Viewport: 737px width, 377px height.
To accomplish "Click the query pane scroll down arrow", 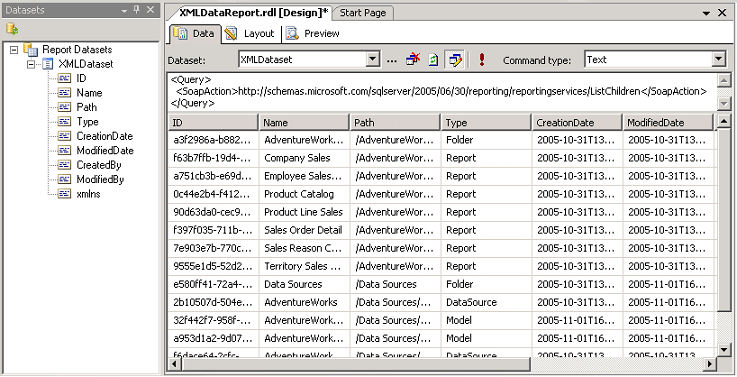I will 724,103.
